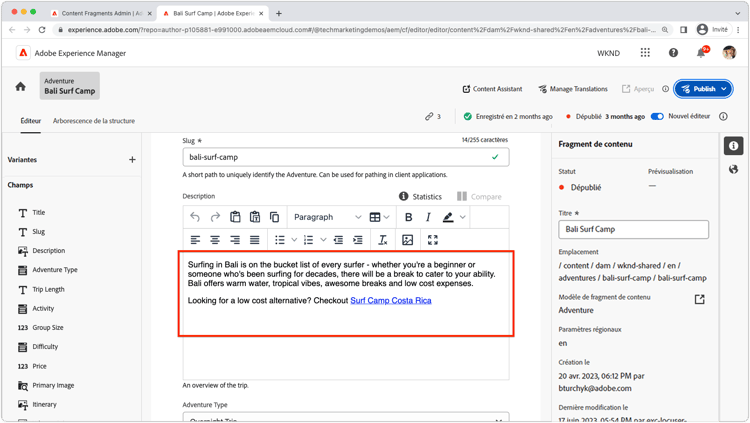Open the Statistics for description
The image size is (750, 423).
tap(420, 197)
